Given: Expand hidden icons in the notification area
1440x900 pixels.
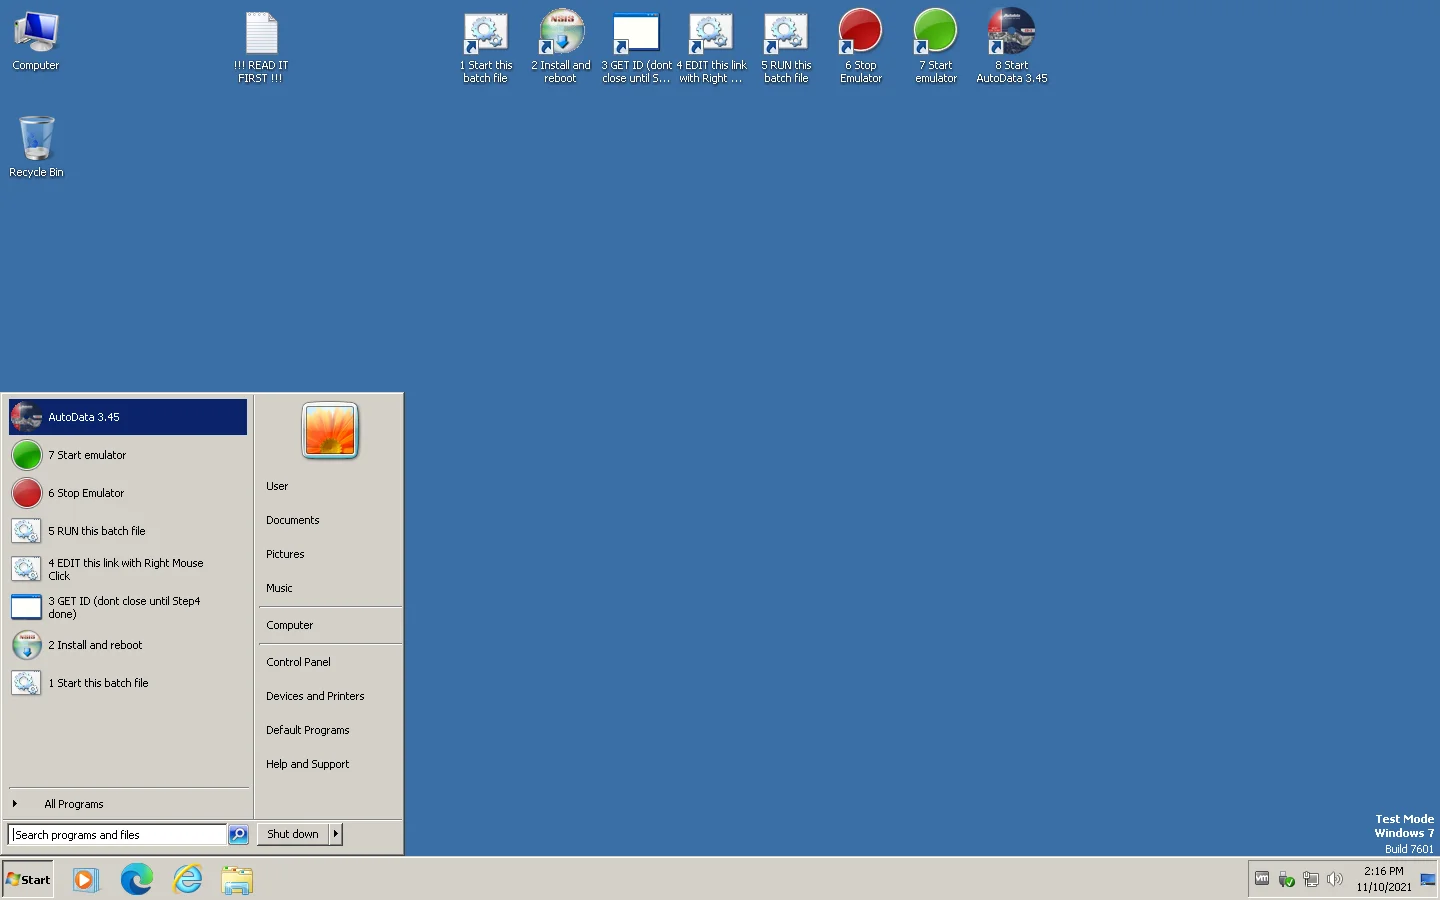Looking at the screenshot, I should tap(1260, 879).
